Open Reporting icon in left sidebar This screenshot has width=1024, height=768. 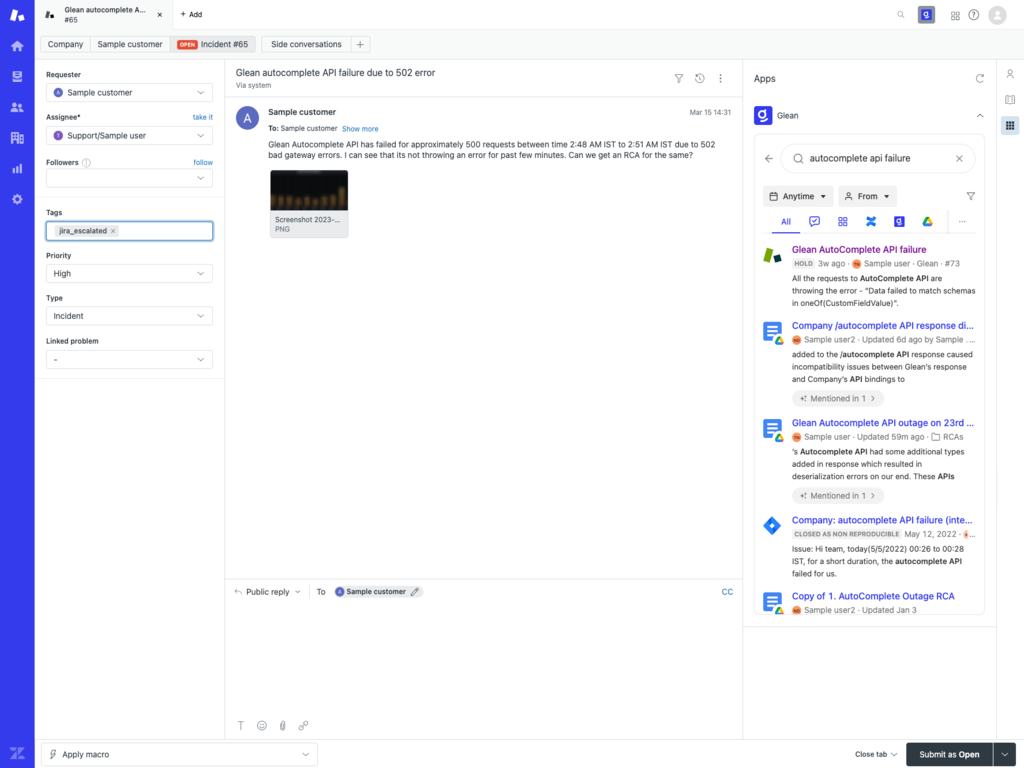[15, 168]
